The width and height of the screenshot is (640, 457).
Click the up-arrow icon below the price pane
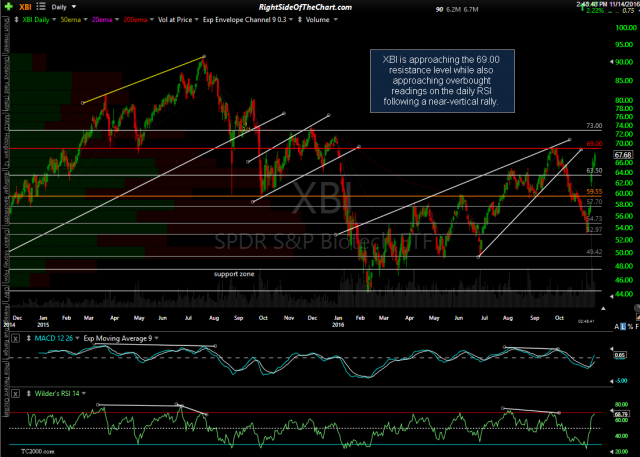[603, 308]
